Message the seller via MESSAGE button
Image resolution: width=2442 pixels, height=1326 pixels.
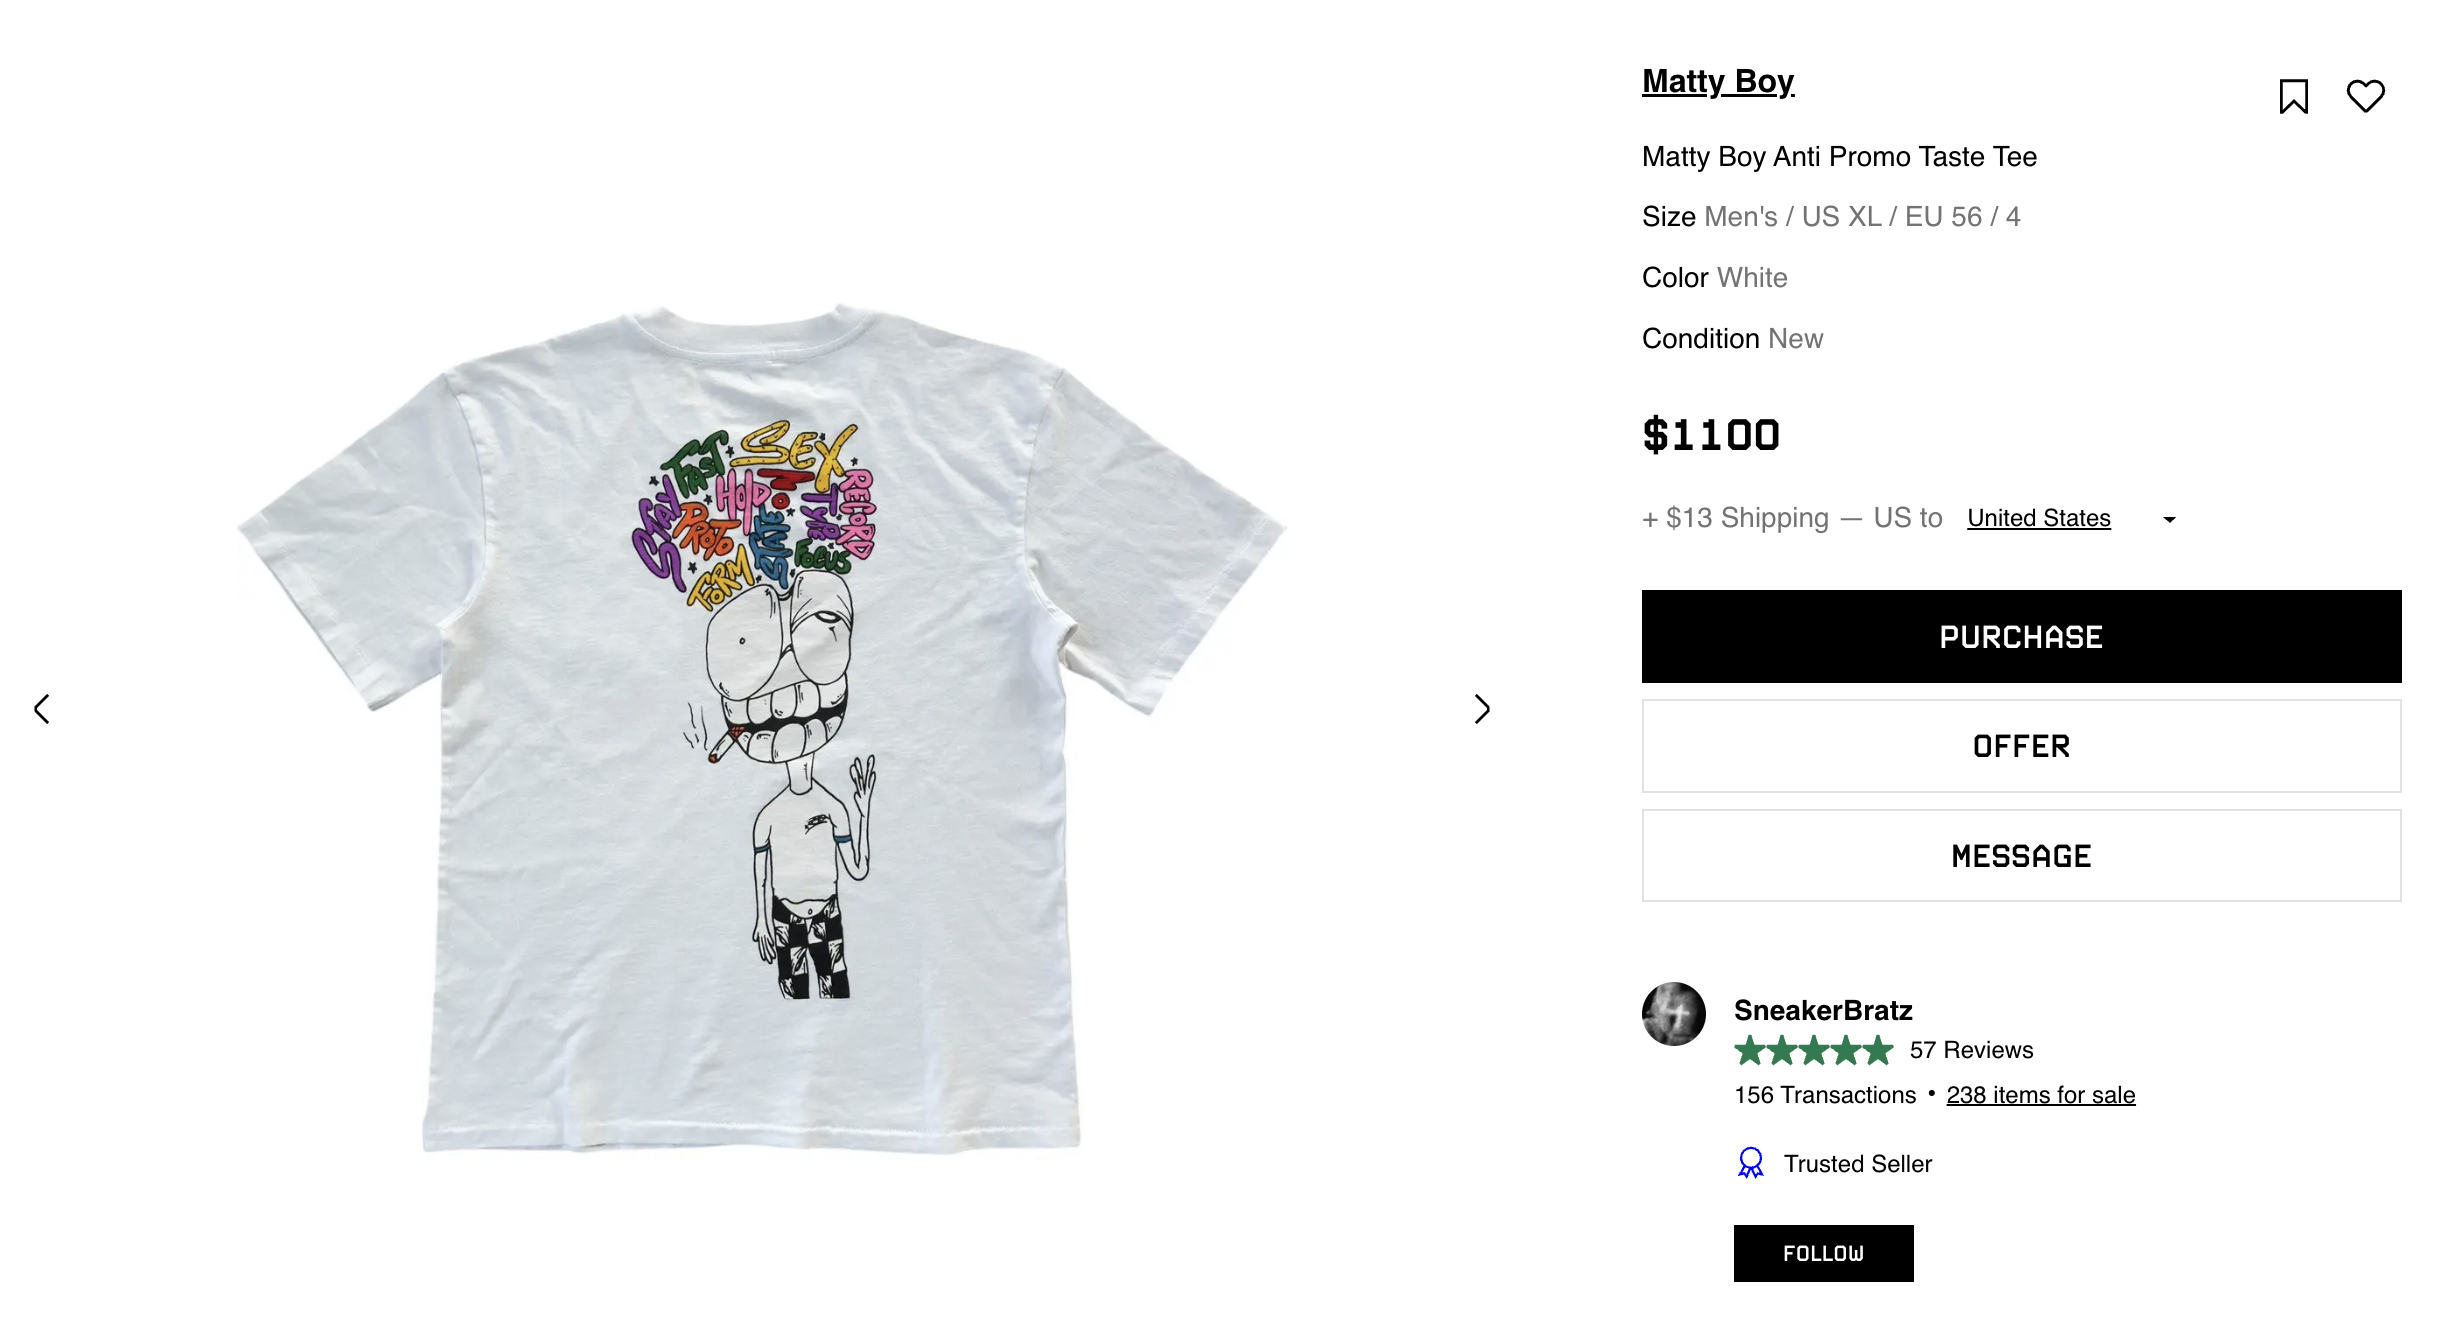[x=2020, y=856]
